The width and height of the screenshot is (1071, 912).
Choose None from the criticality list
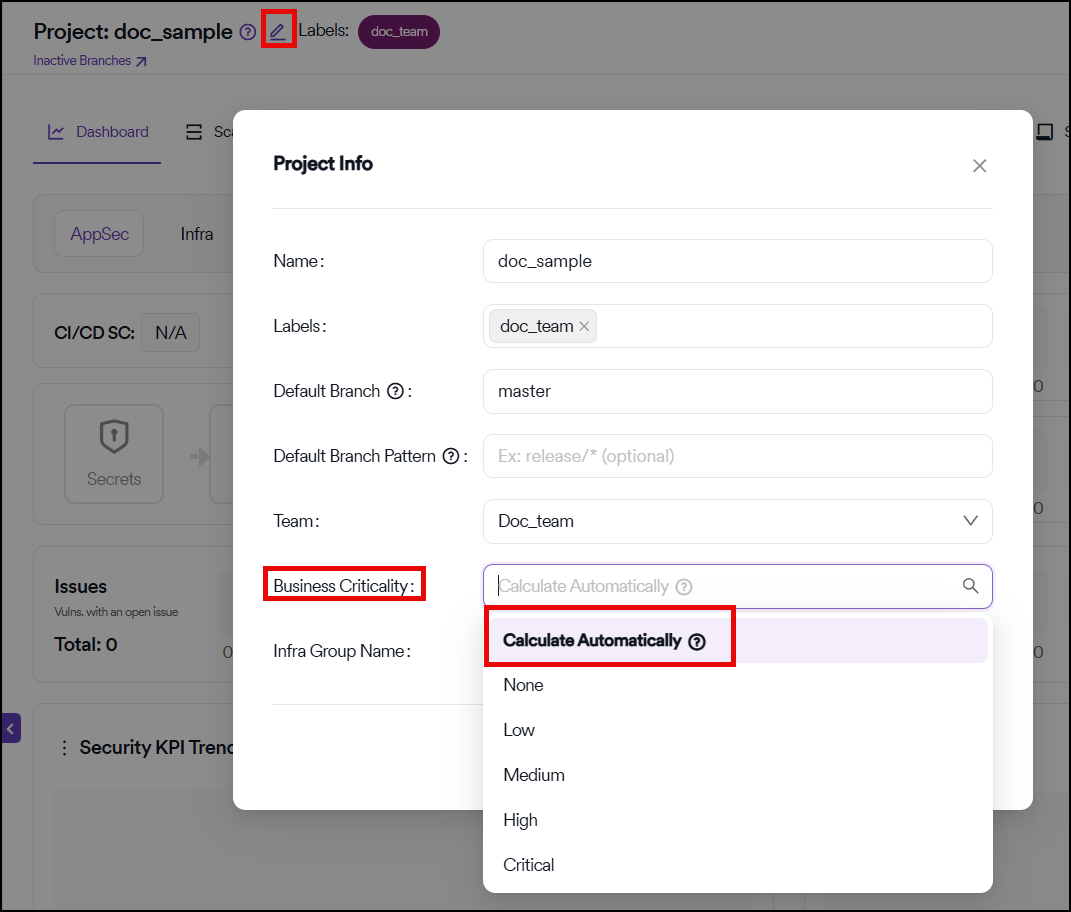point(523,685)
